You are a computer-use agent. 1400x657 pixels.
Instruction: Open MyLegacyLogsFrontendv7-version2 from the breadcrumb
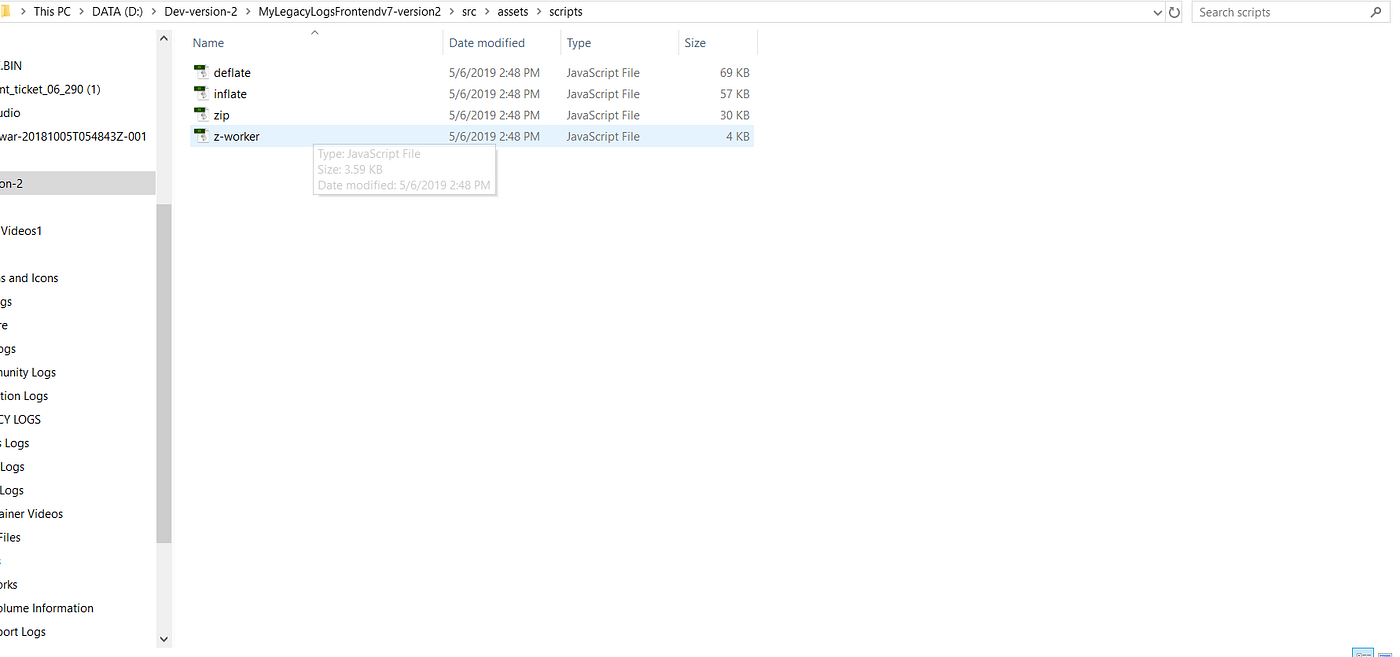pos(349,11)
